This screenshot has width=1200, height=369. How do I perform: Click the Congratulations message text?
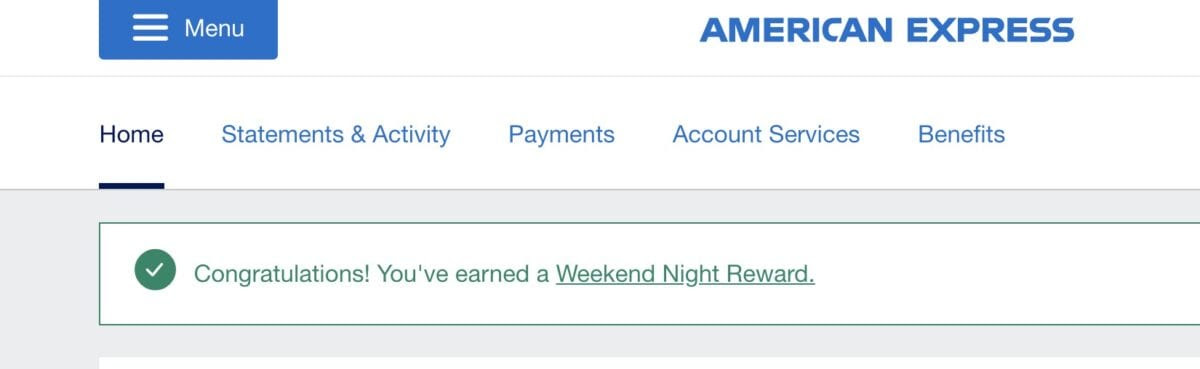504,273
